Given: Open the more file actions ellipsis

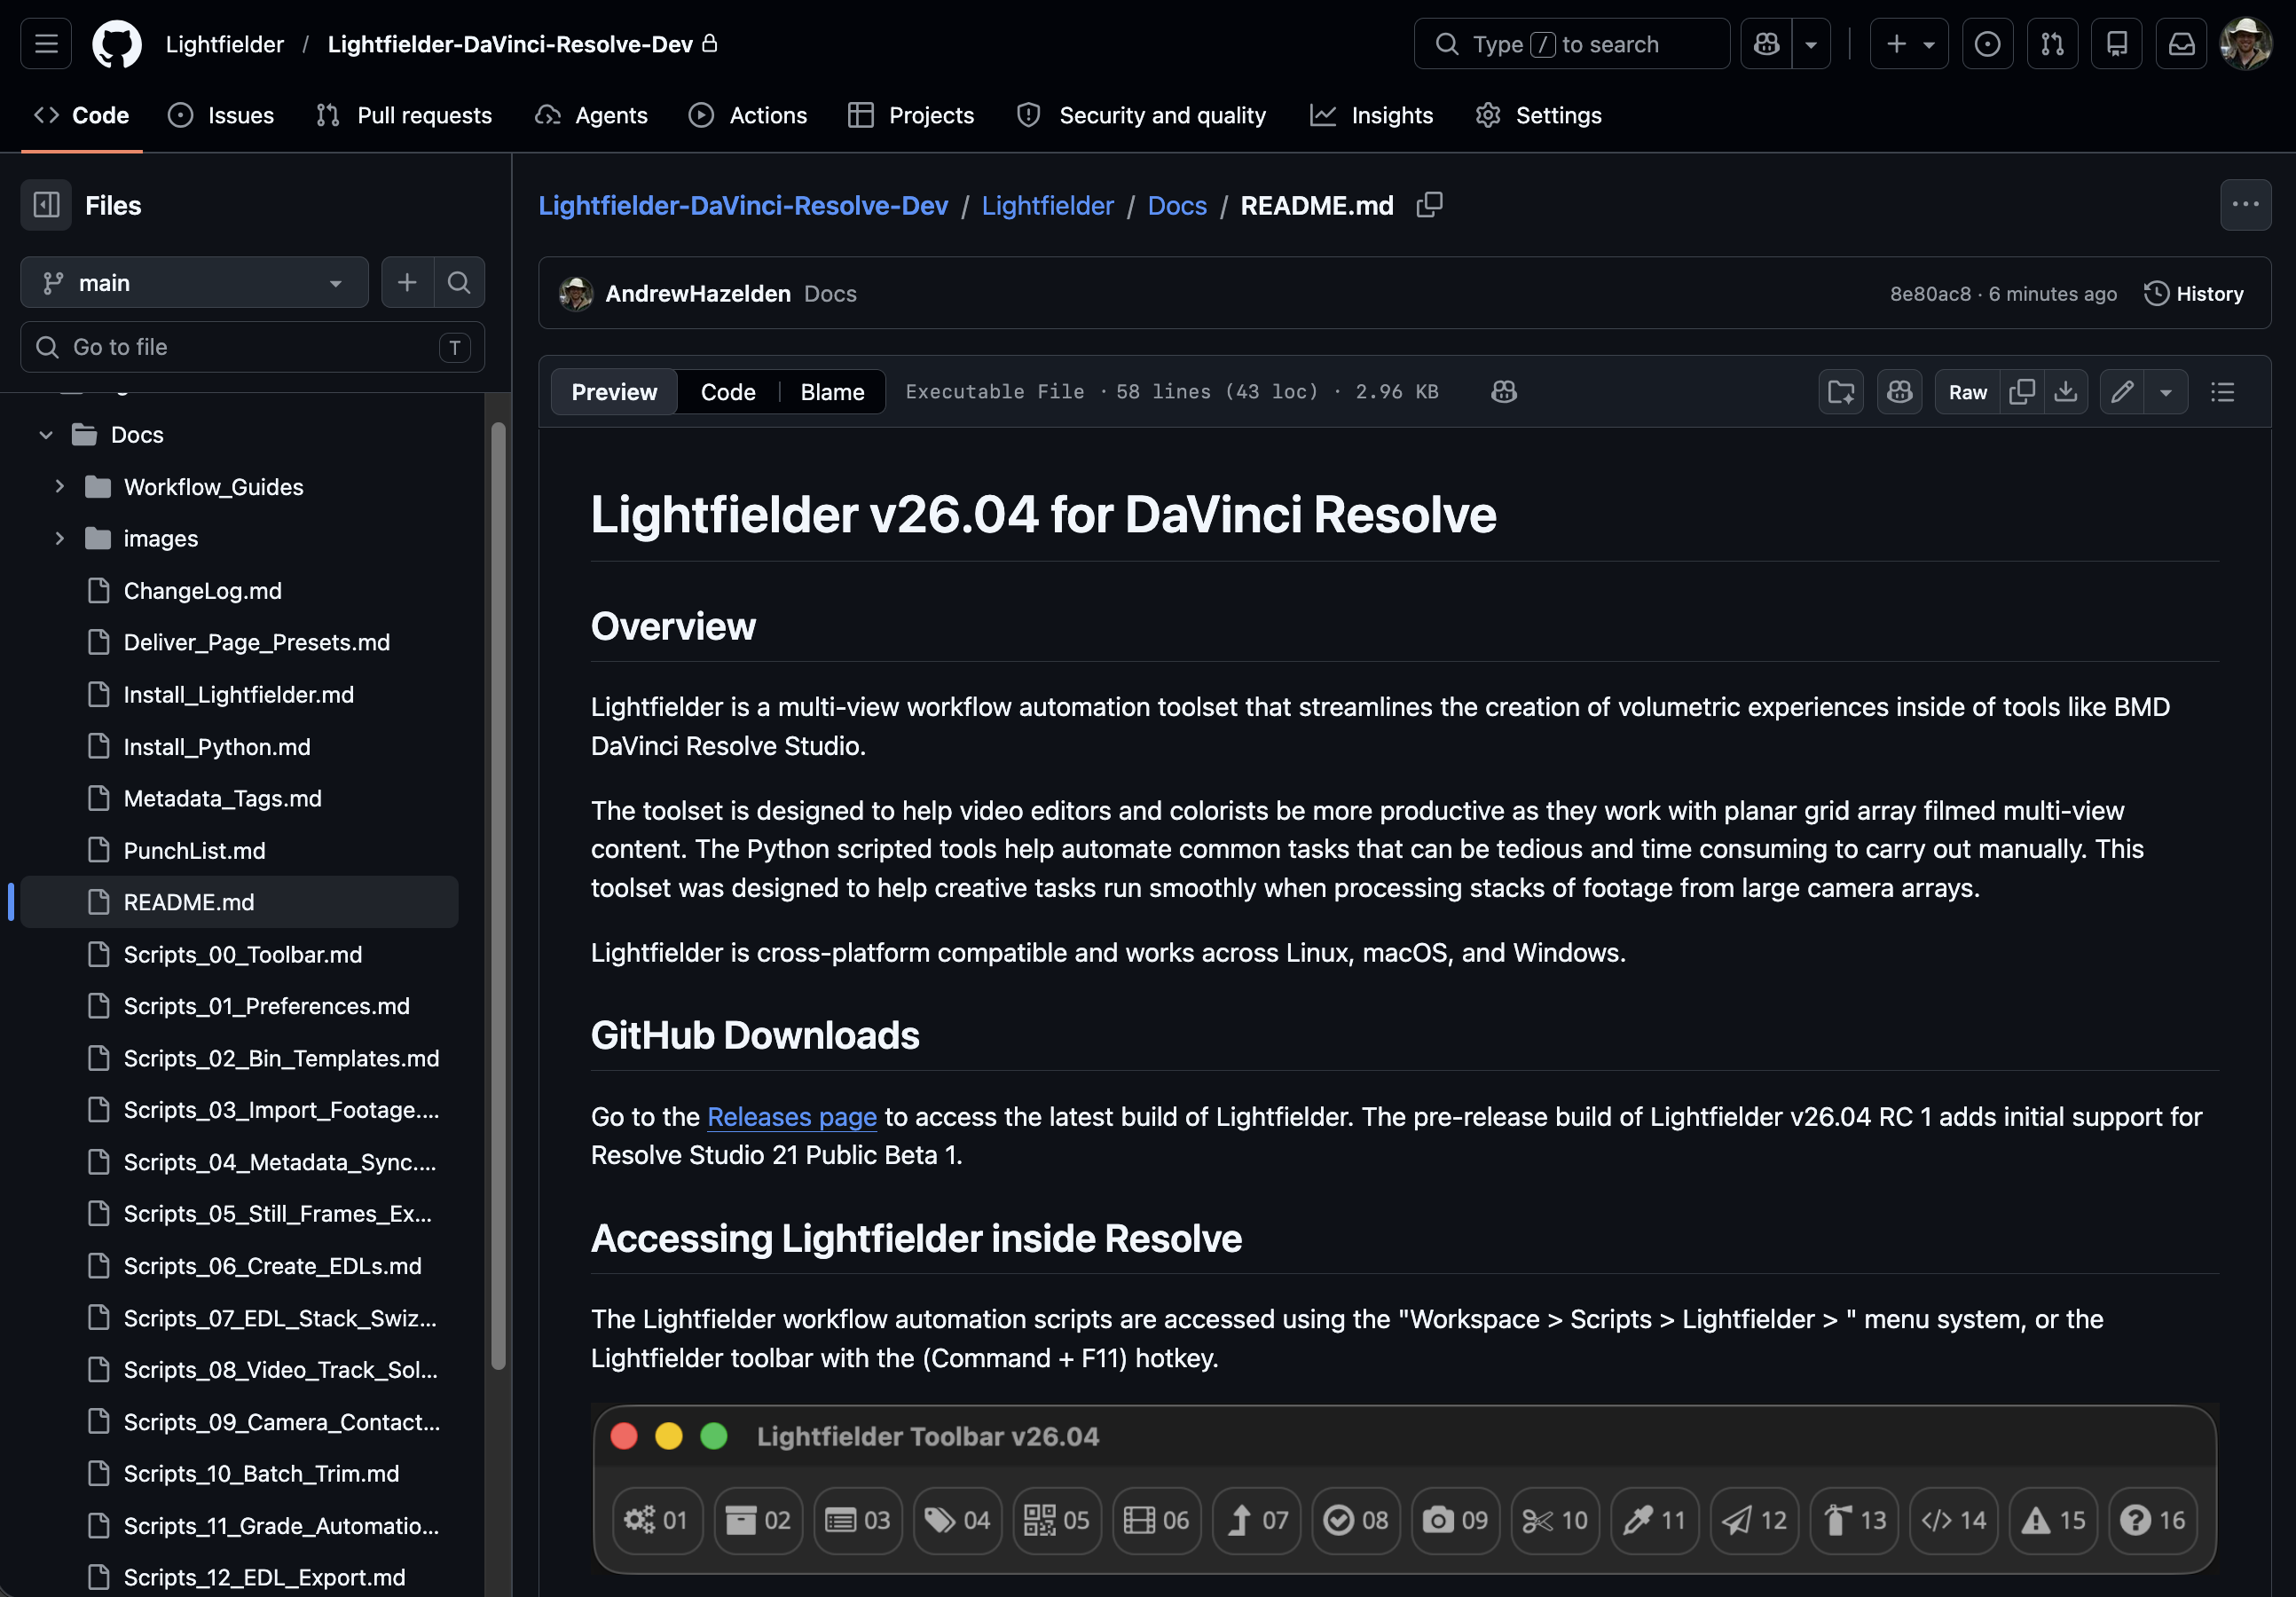Looking at the screenshot, I should (x=2245, y=205).
